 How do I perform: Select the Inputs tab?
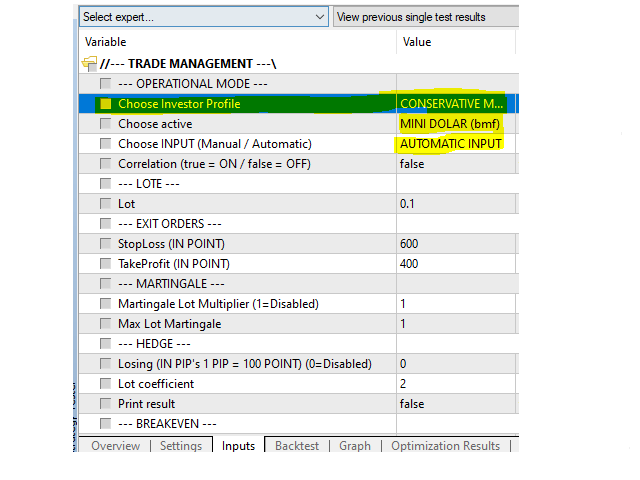point(238,446)
